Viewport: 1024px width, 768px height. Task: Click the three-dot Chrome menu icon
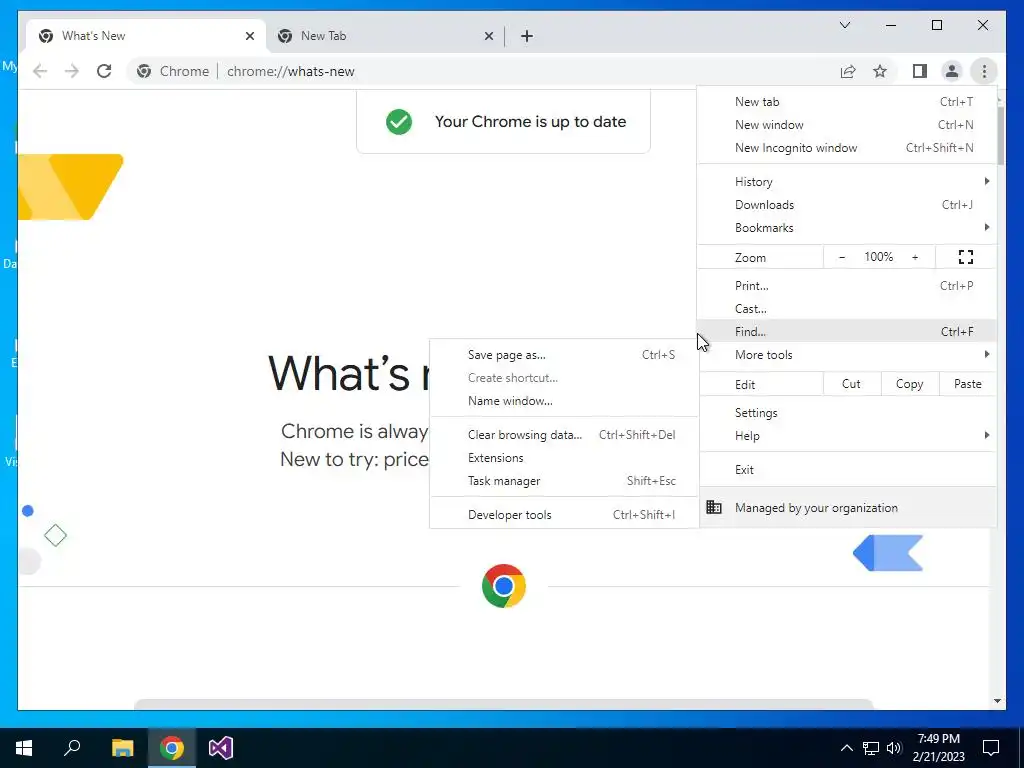tap(984, 71)
